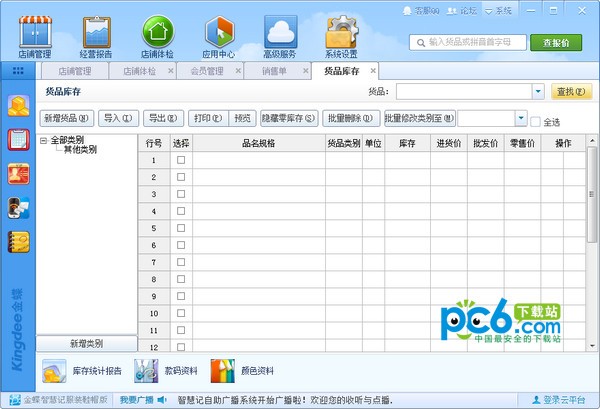Switch to the 销售单 tab
Screen dimensions: 600x409
tap(275, 72)
